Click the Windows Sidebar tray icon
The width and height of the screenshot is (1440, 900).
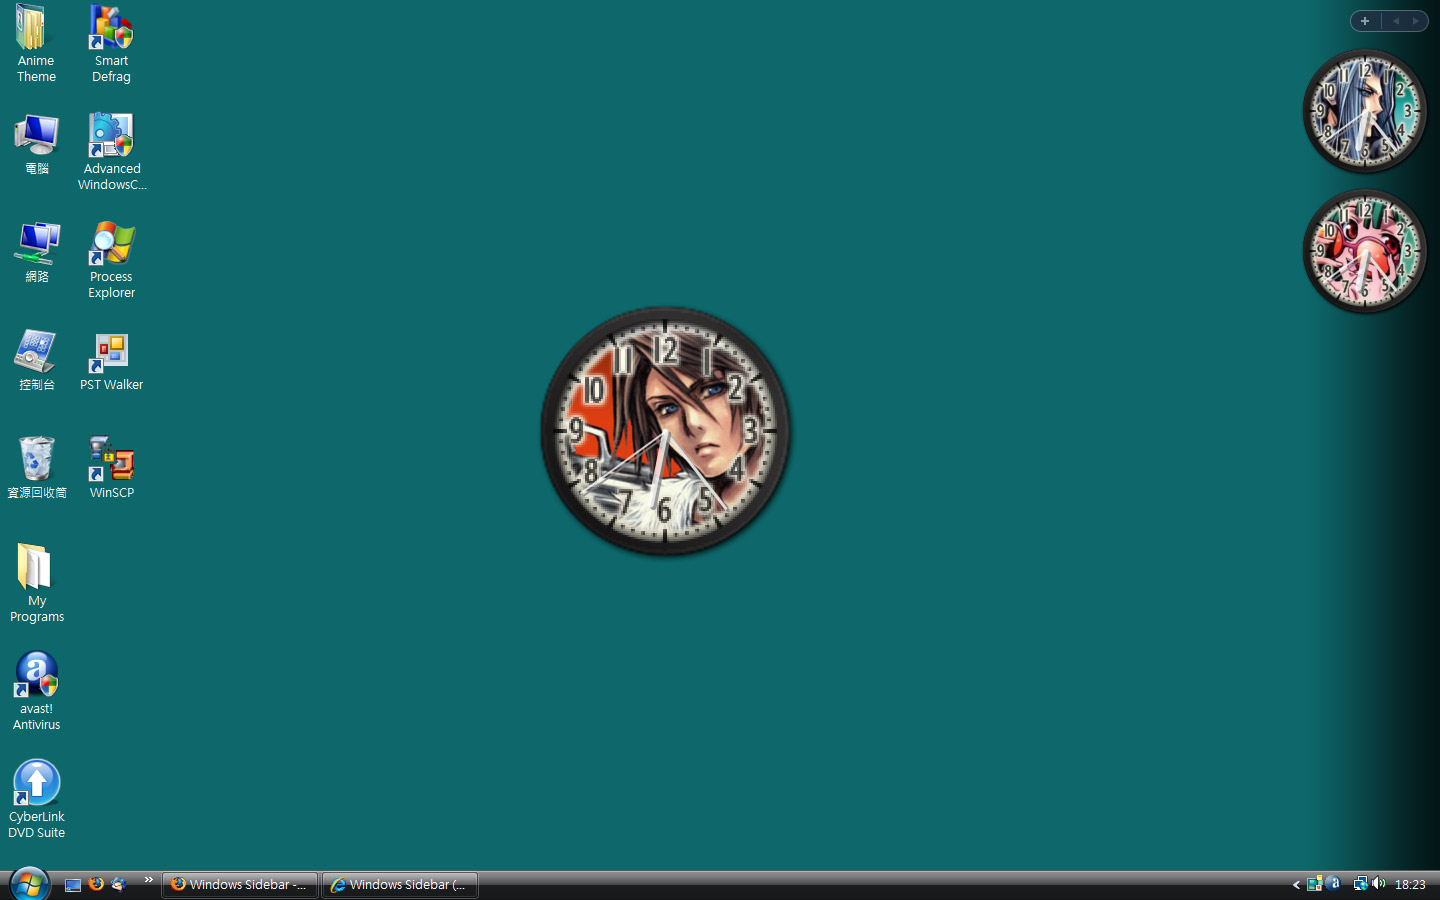[x=1315, y=884]
